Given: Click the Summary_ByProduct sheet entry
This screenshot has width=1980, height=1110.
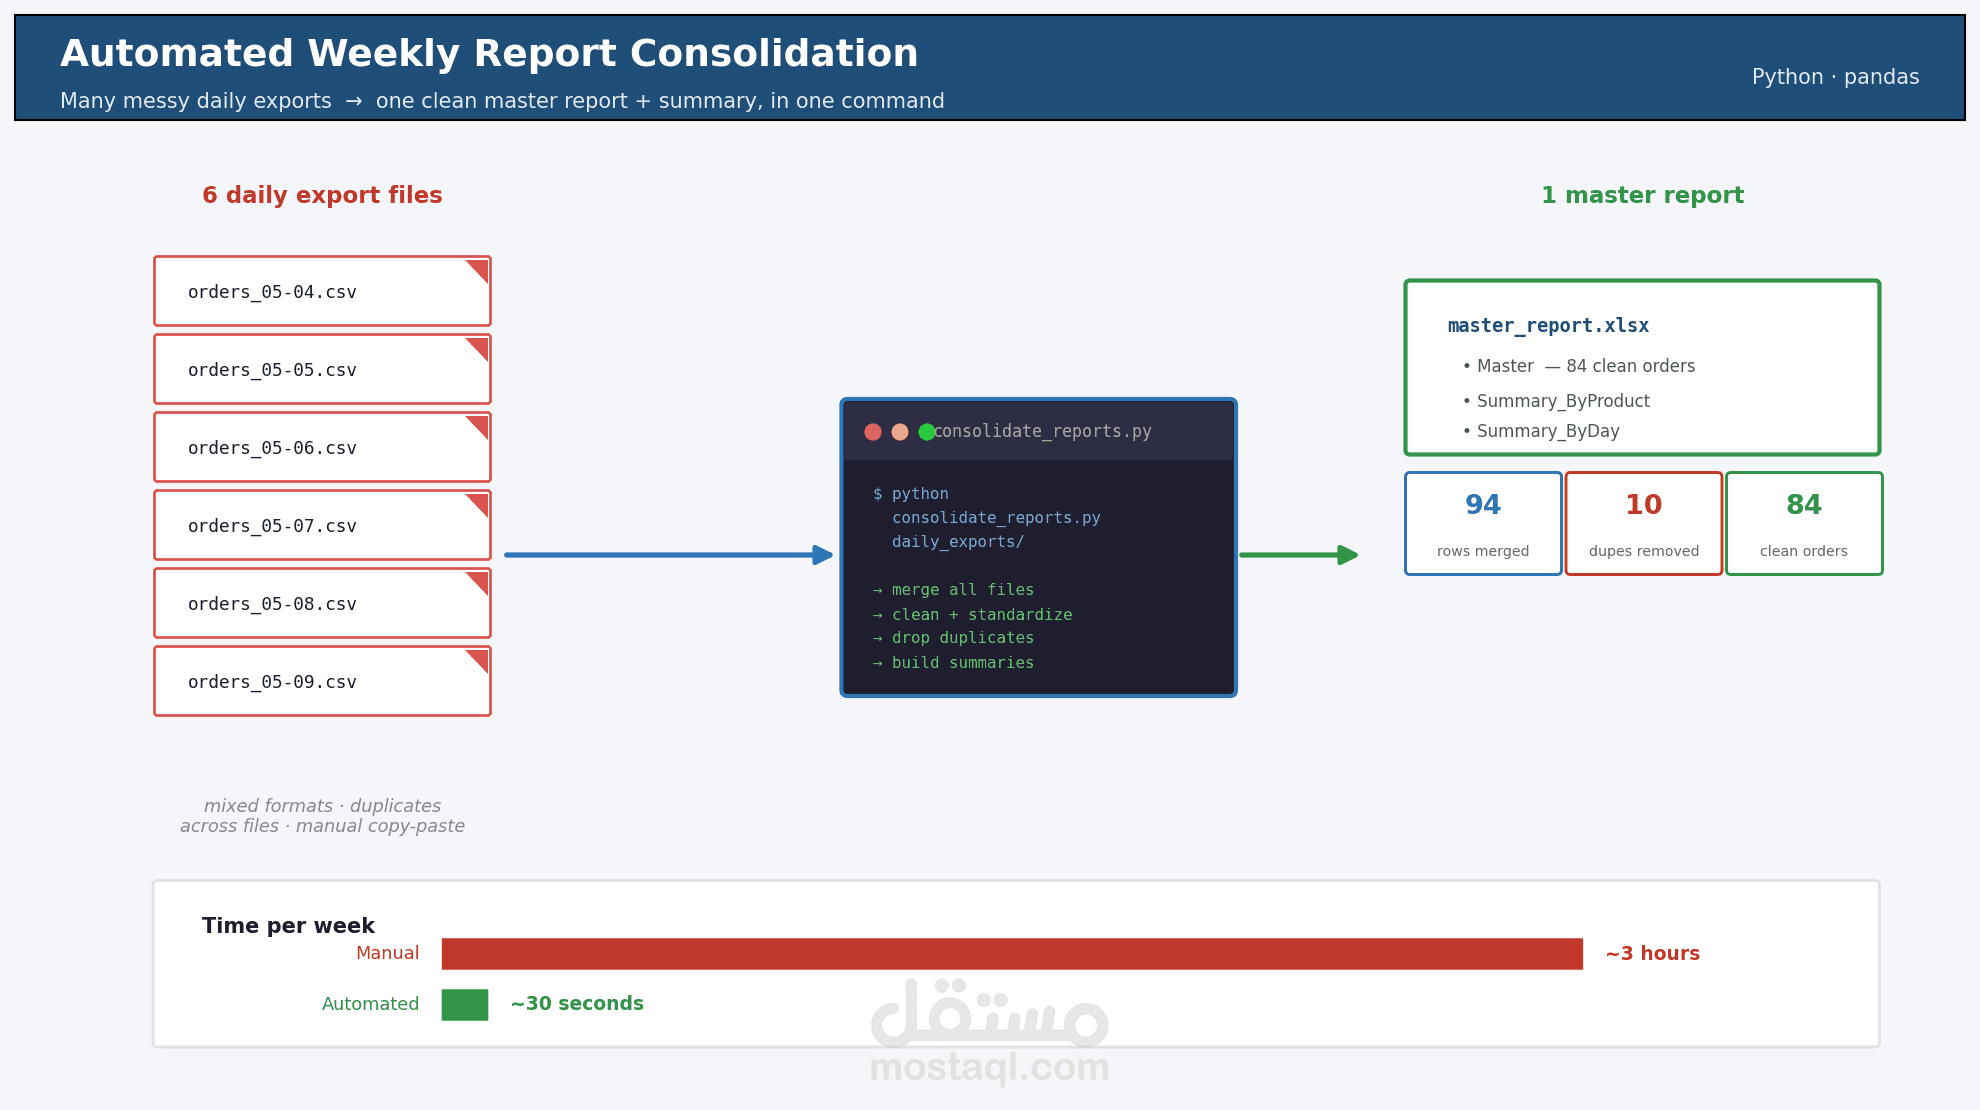Looking at the screenshot, I should coord(1556,401).
